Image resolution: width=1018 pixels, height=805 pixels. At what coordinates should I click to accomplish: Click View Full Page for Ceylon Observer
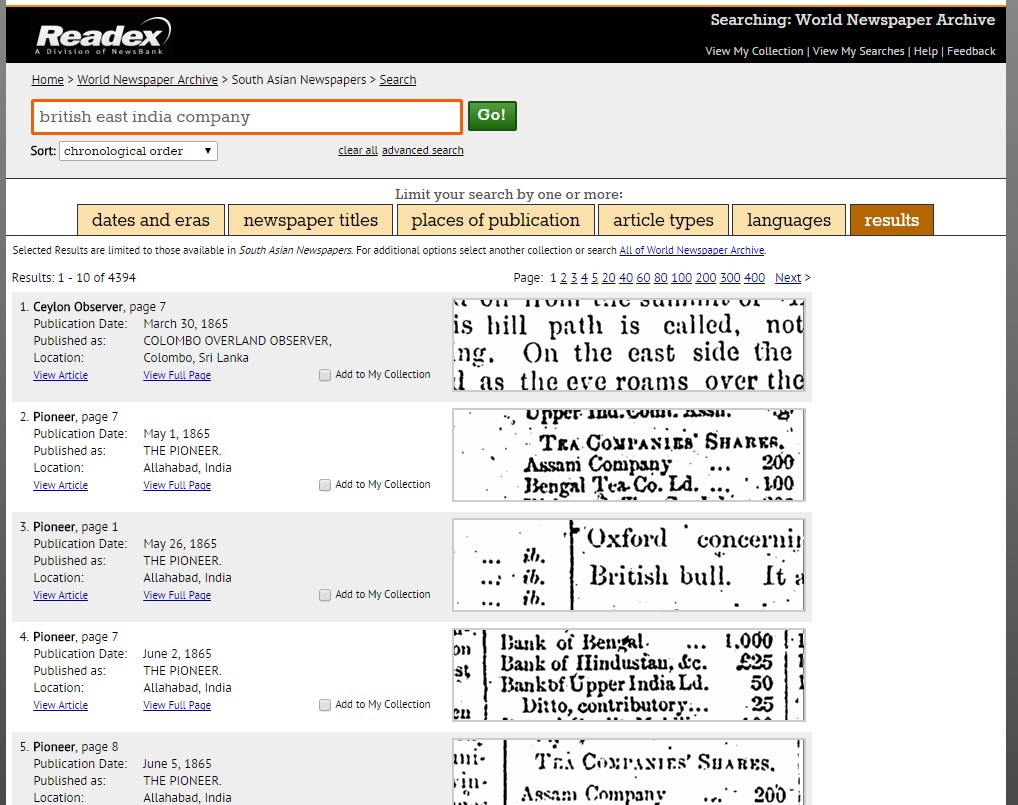tap(177, 376)
